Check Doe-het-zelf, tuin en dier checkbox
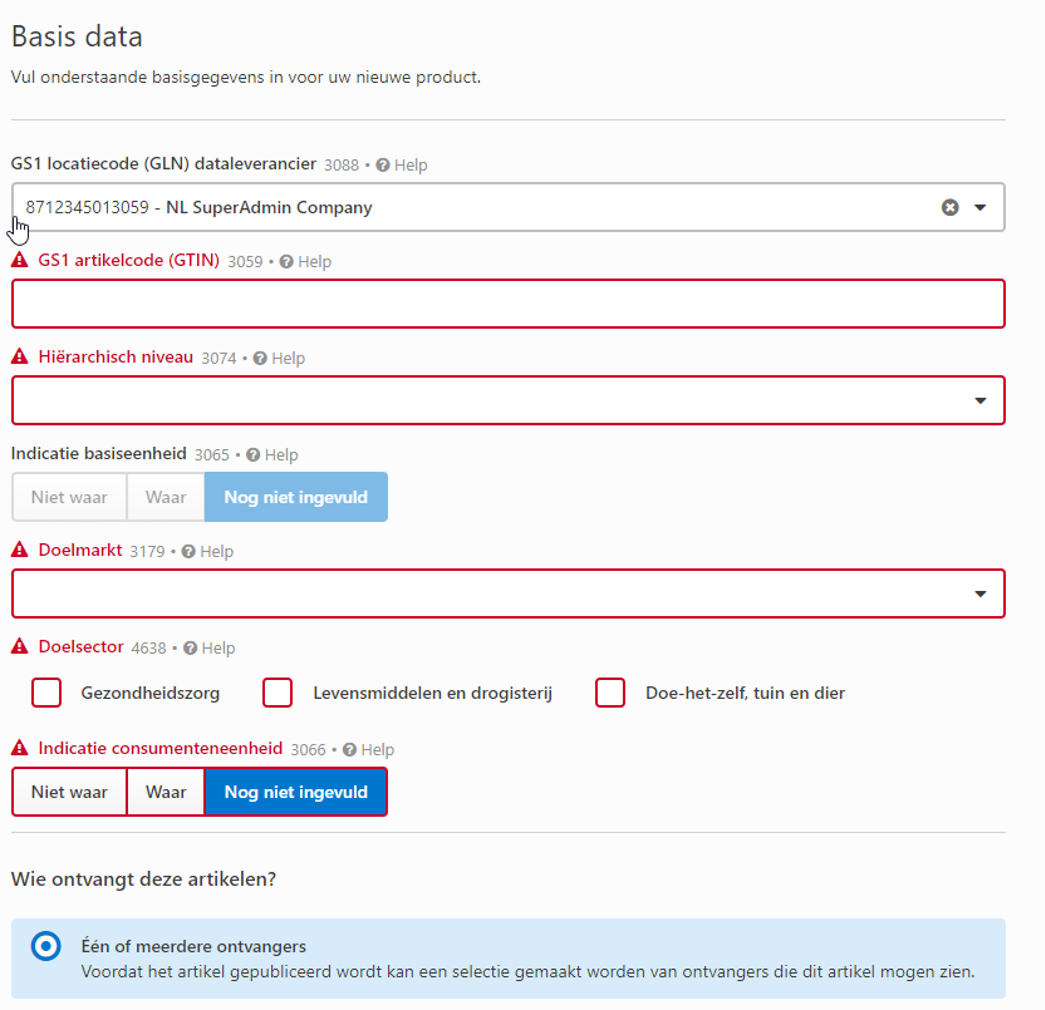The image size is (1045, 1010). pos(610,693)
